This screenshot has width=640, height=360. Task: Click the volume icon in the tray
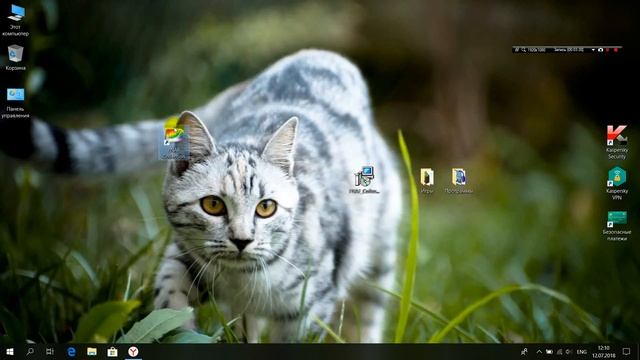coord(569,351)
